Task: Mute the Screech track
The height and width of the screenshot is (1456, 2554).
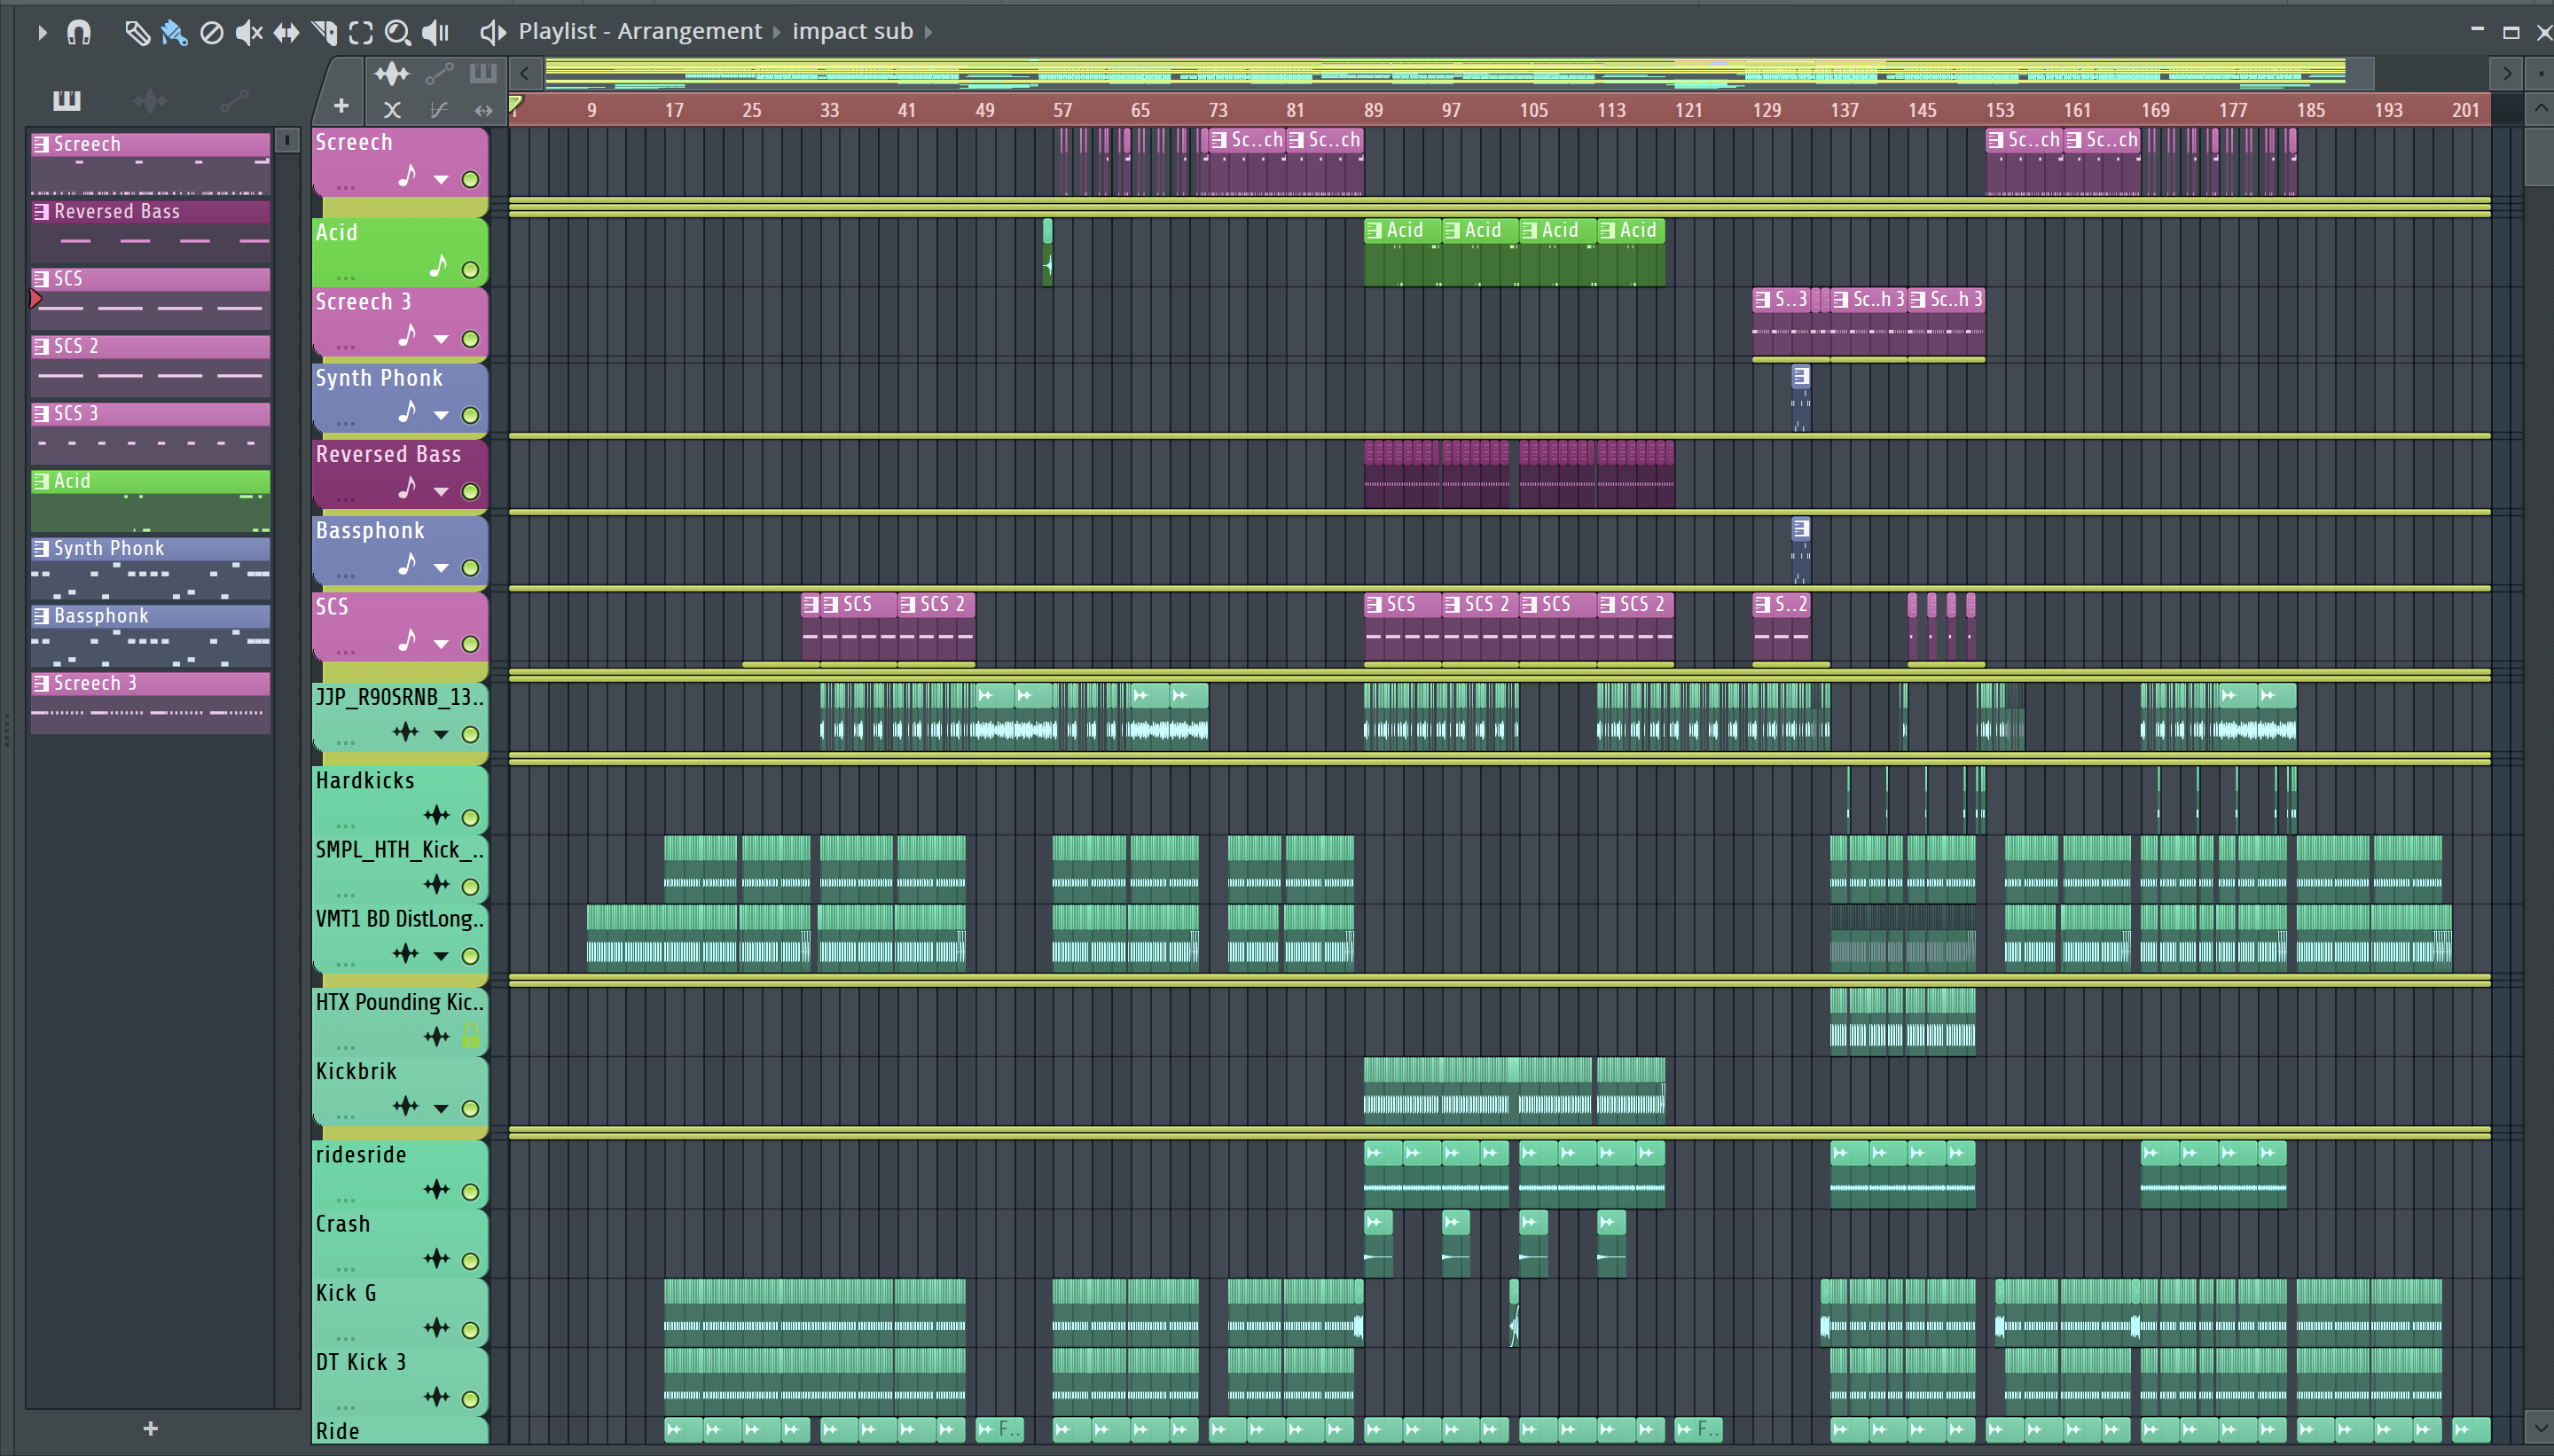Action: click(x=470, y=180)
